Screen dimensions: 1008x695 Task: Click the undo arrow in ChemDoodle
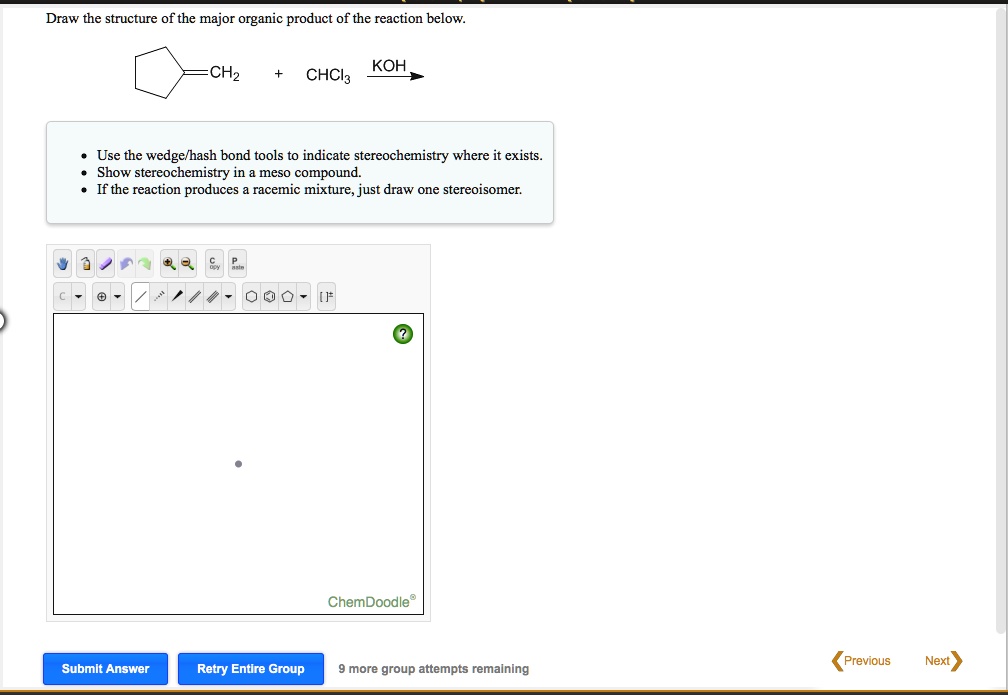point(126,264)
